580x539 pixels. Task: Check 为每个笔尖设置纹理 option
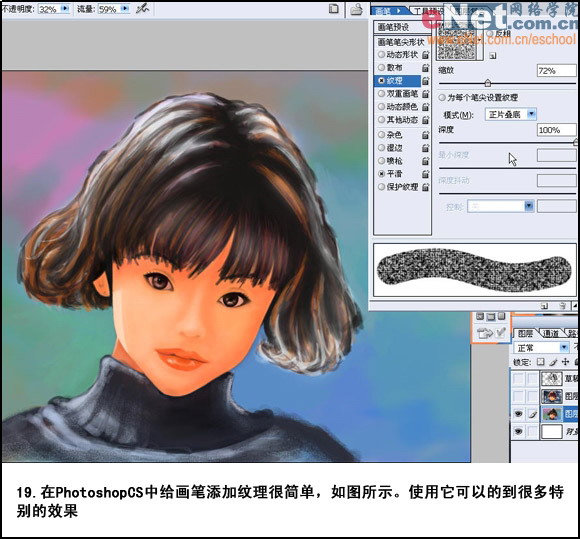pos(442,98)
